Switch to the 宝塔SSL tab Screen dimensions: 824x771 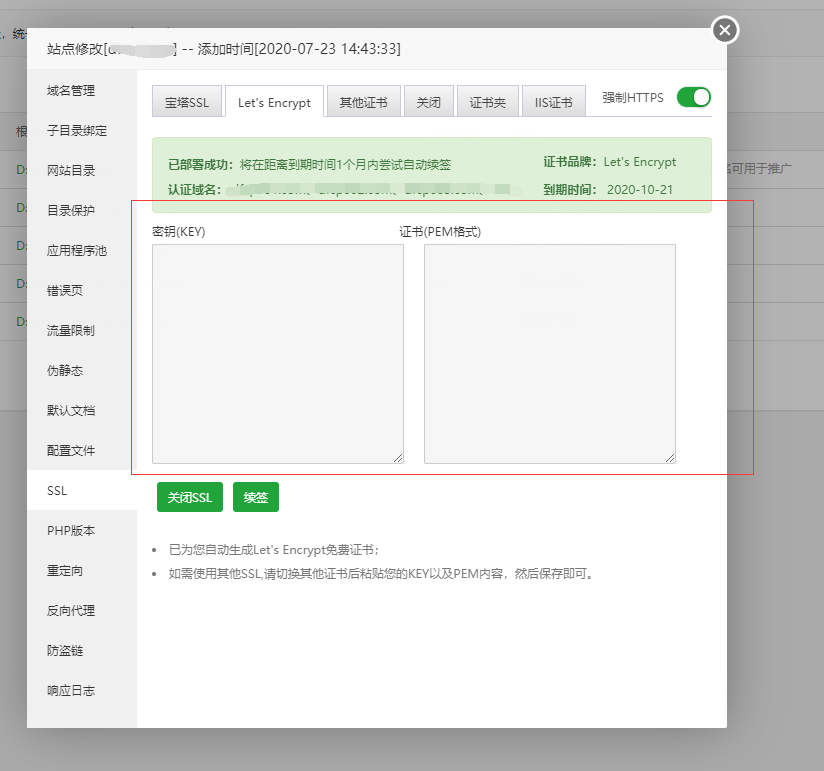tap(187, 101)
